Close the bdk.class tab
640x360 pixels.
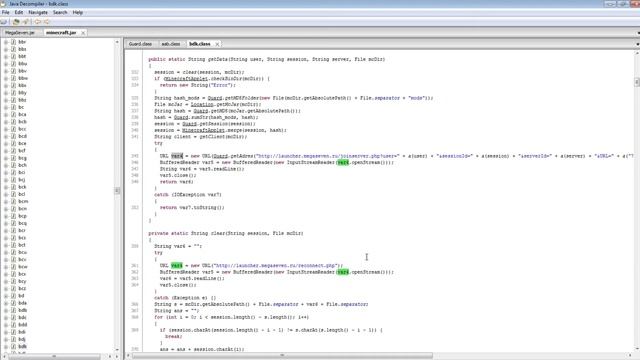click(217, 44)
